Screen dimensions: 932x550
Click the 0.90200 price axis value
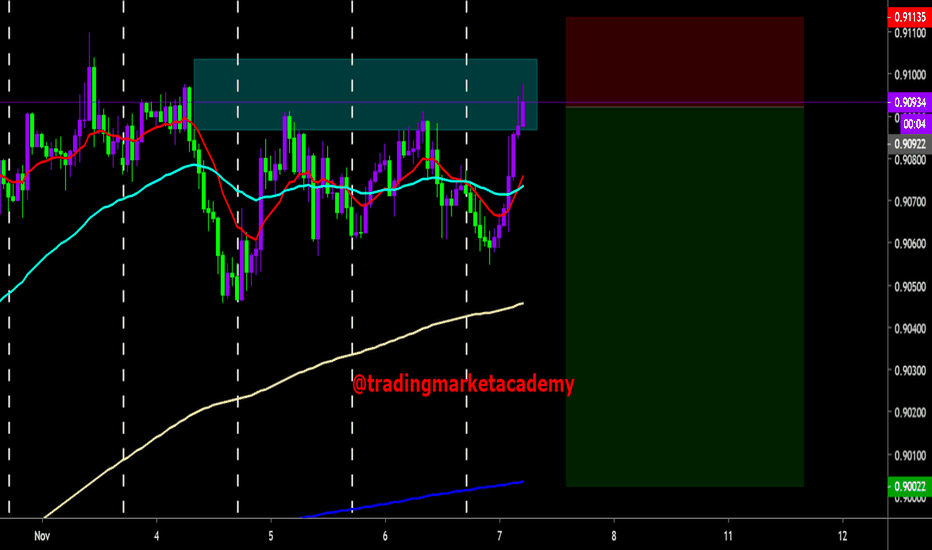(911, 413)
